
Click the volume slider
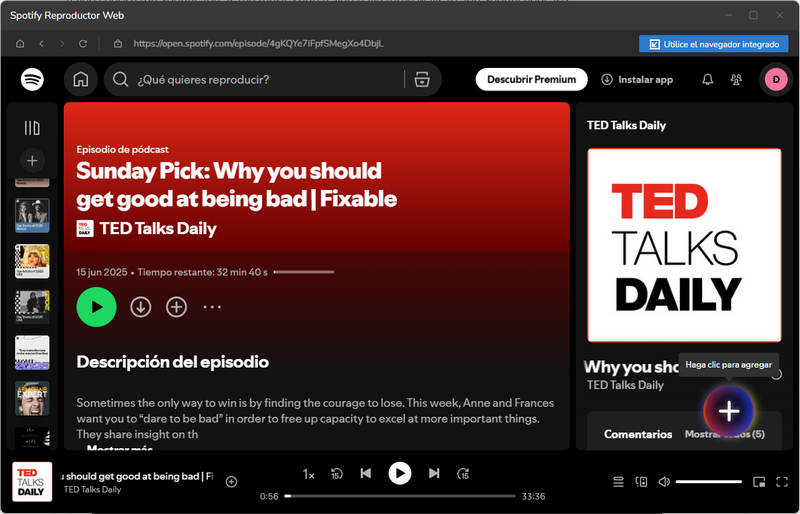[x=709, y=482]
